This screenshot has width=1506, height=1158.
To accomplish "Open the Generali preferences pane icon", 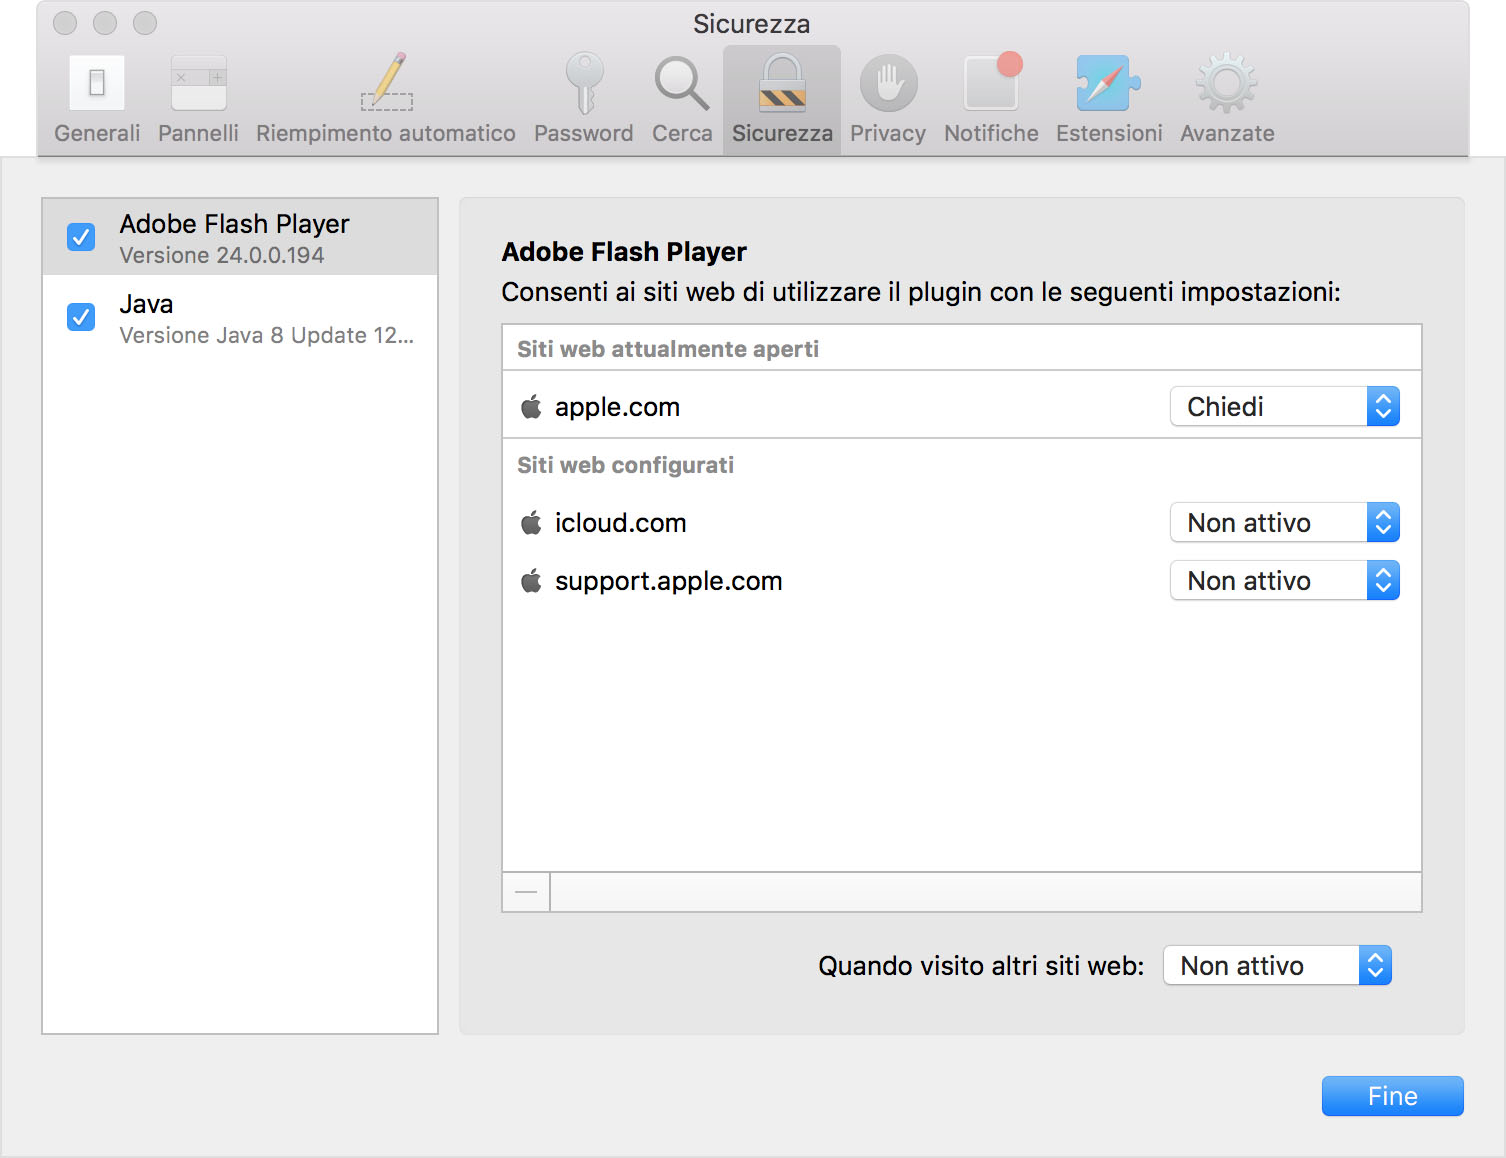I will 97,82.
